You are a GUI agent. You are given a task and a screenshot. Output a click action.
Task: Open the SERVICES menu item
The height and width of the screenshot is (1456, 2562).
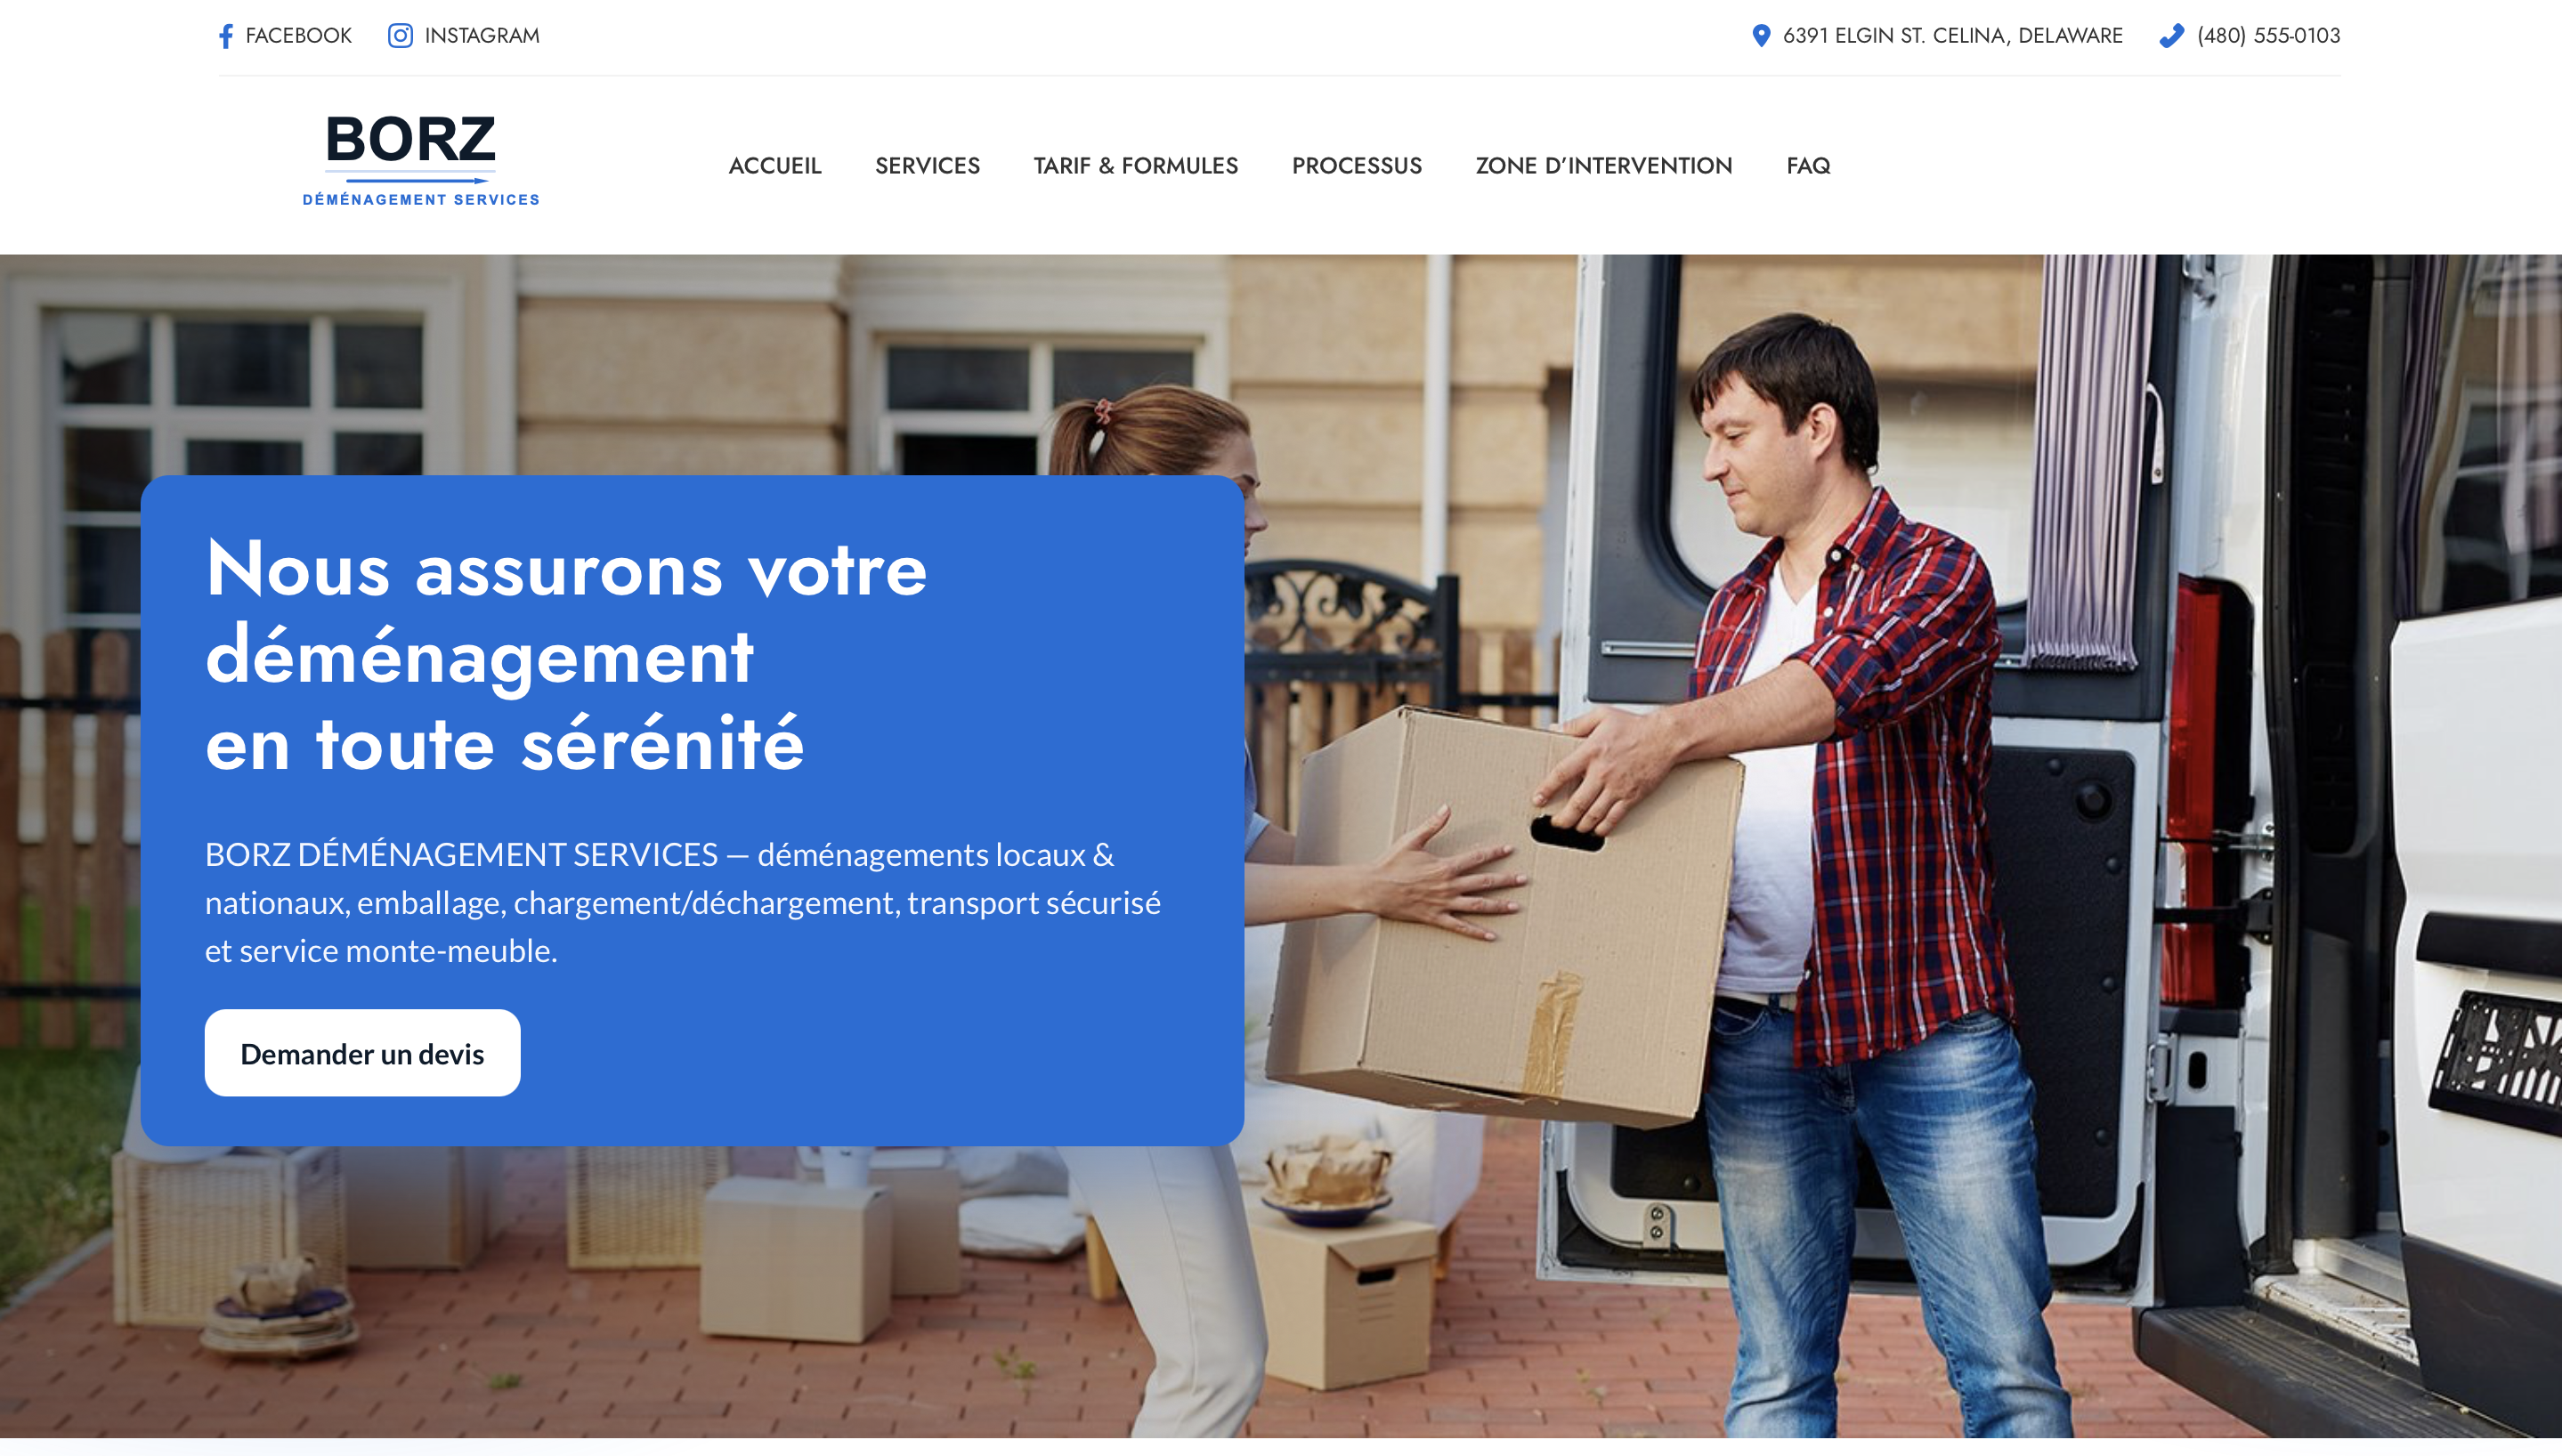point(927,166)
